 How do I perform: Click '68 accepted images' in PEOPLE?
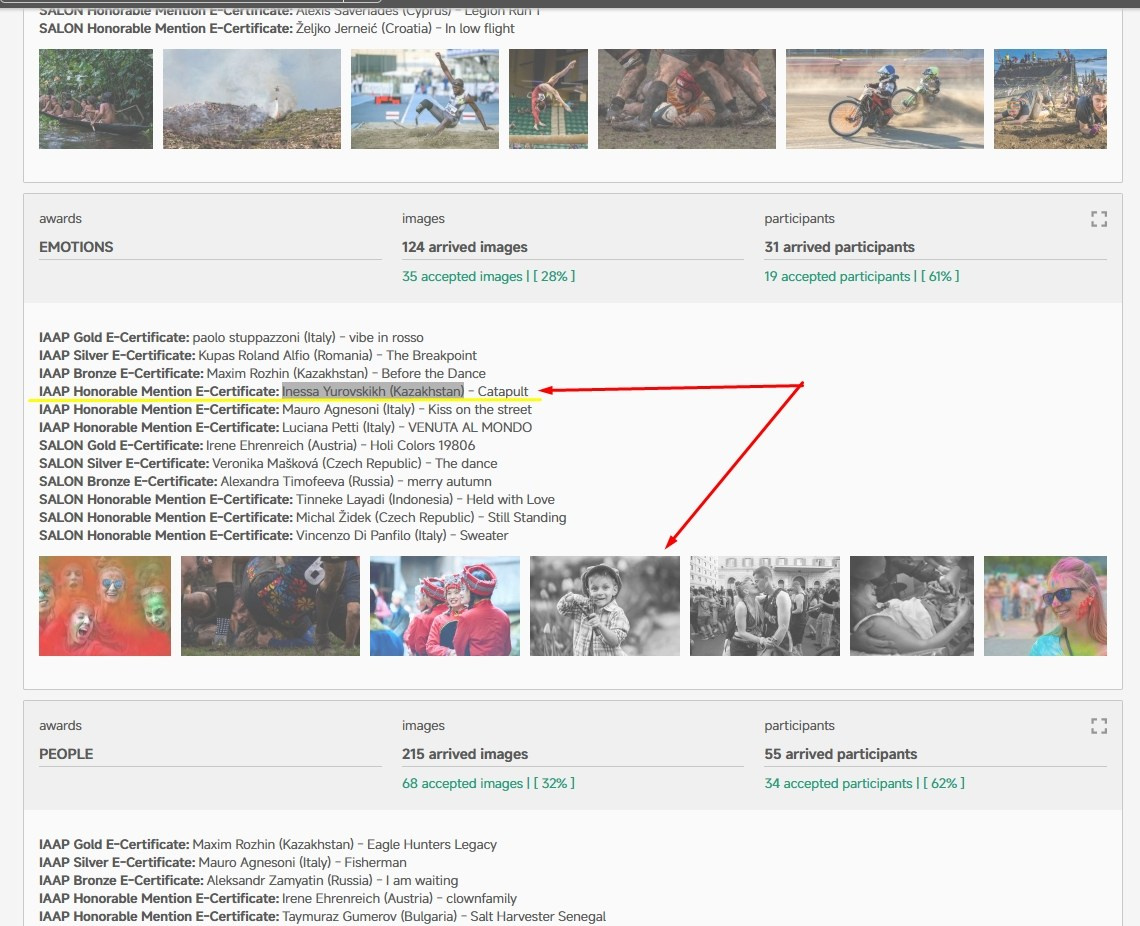[x=462, y=783]
